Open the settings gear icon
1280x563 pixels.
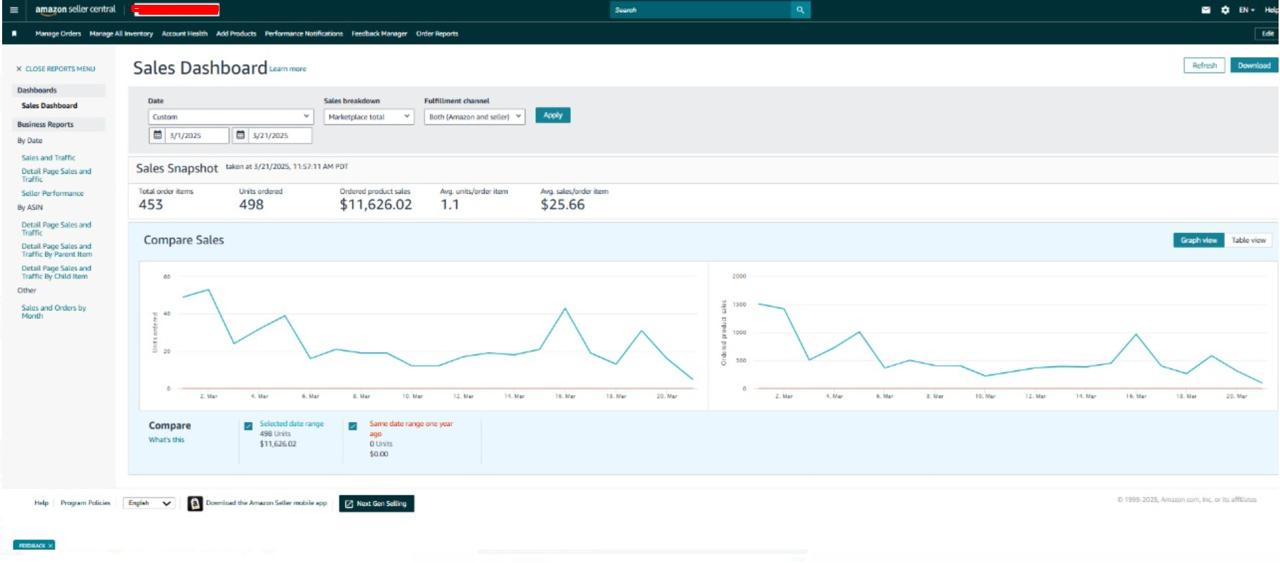click(1225, 10)
